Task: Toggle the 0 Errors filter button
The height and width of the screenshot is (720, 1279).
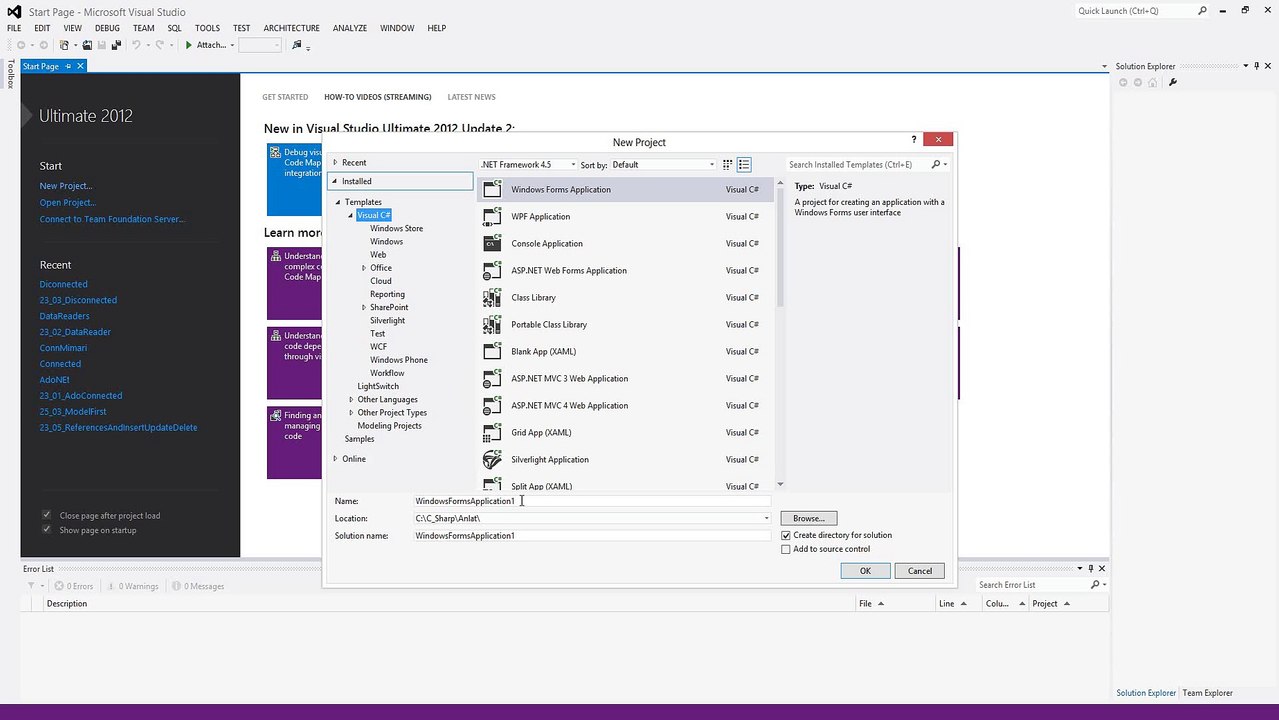Action: (74, 586)
